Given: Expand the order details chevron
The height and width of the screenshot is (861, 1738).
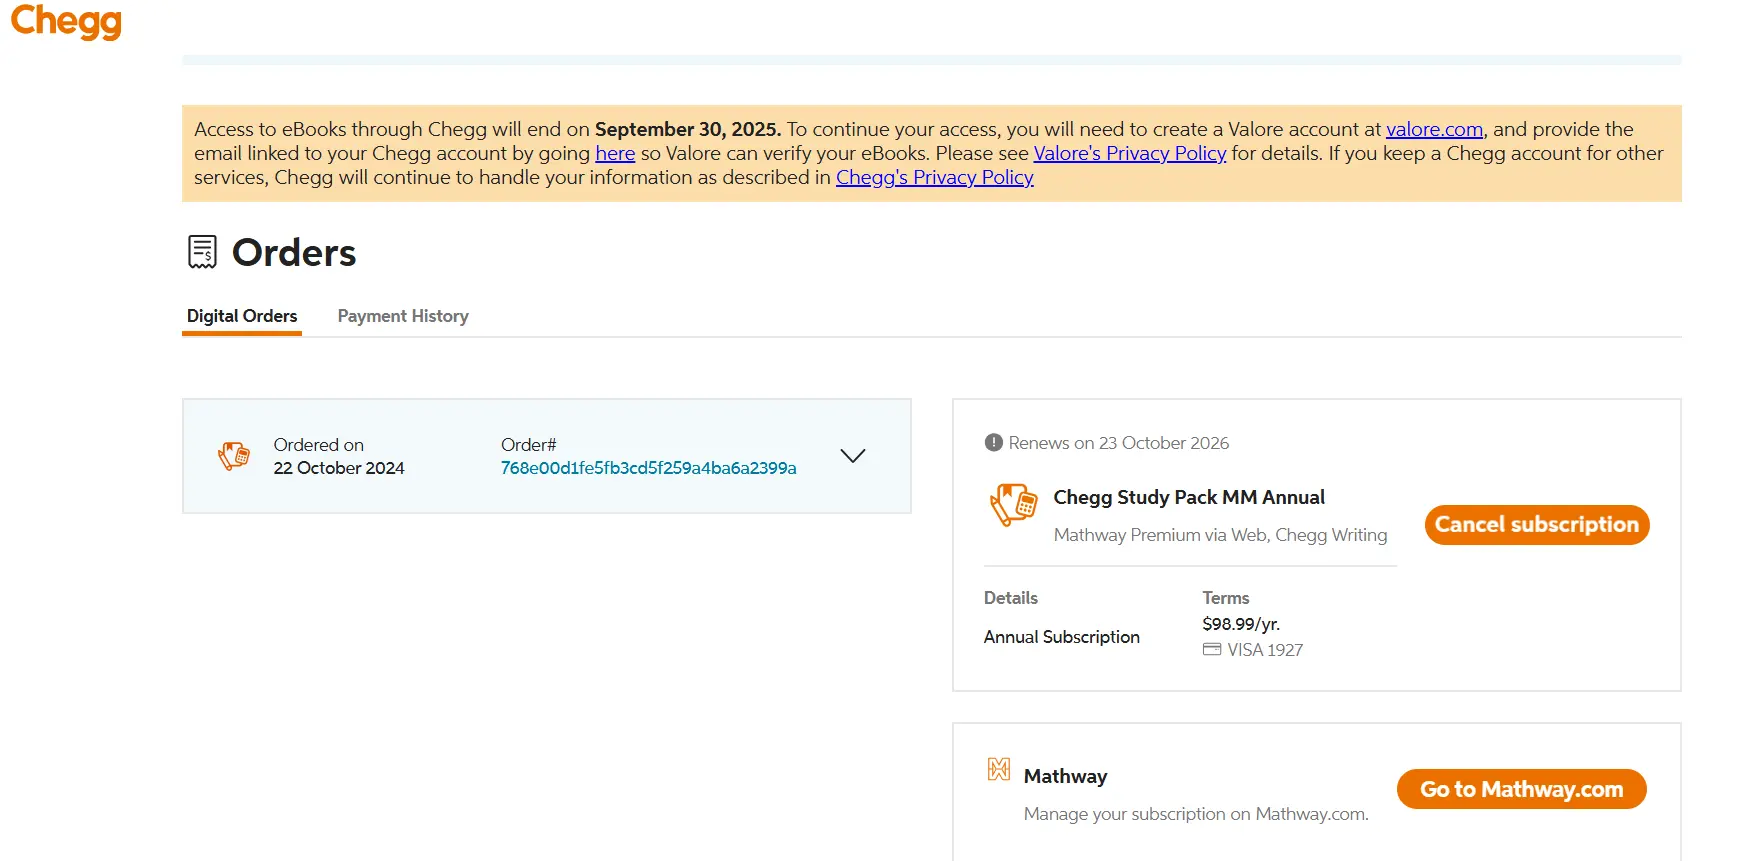Looking at the screenshot, I should click(853, 456).
